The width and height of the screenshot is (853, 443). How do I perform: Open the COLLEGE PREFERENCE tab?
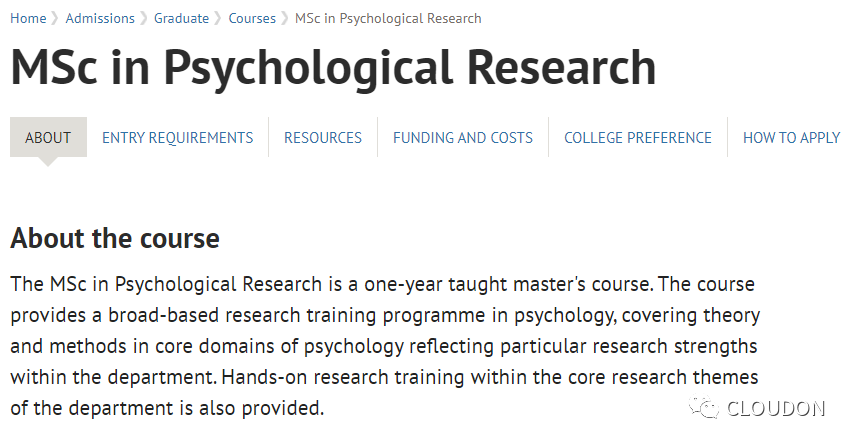coord(638,138)
